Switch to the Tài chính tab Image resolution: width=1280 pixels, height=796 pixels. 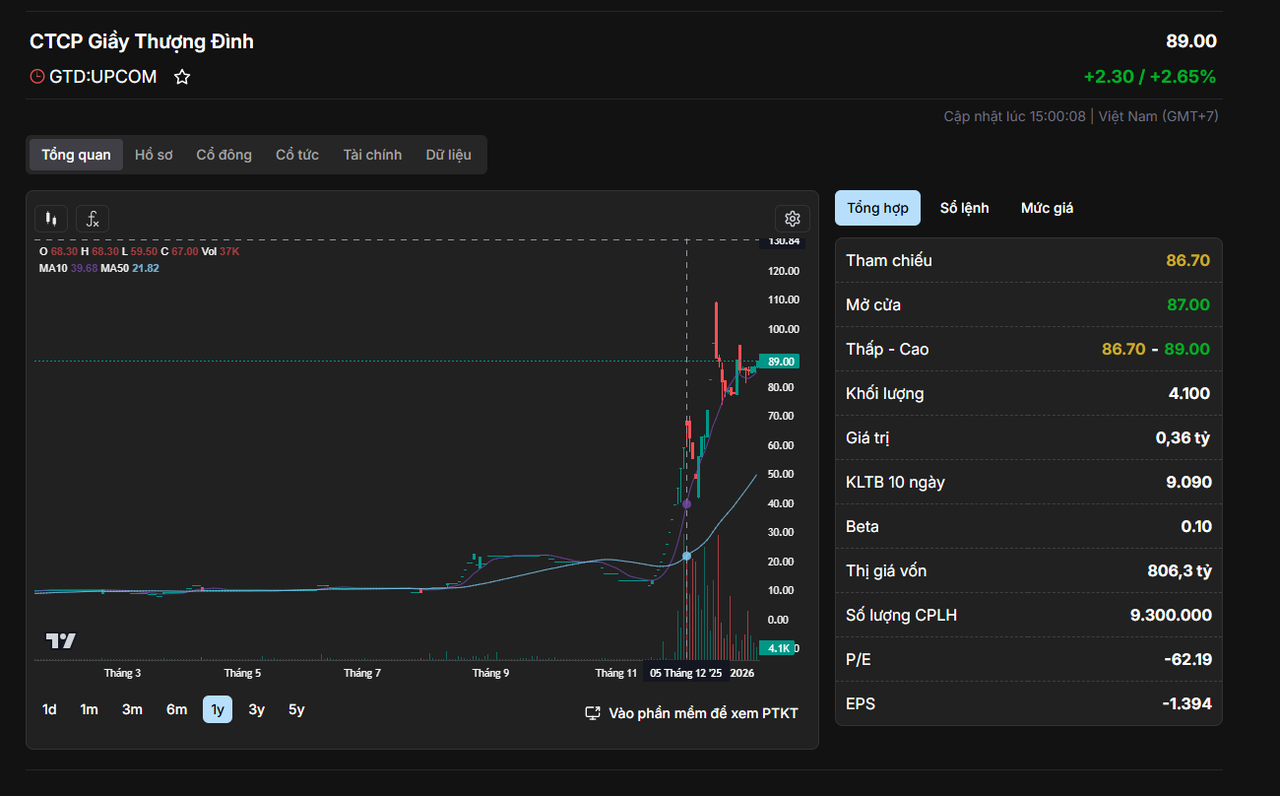click(372, 155)
